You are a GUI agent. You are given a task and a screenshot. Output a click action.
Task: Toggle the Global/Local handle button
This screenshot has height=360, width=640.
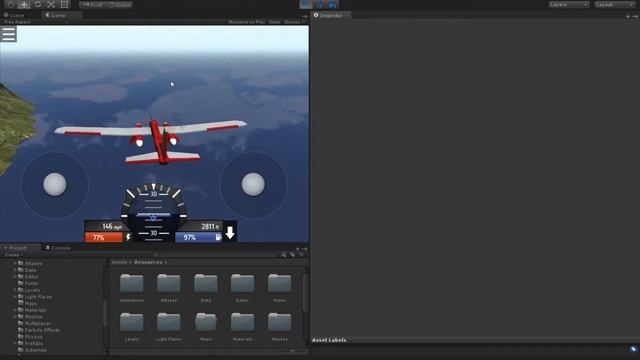(120, 5)
